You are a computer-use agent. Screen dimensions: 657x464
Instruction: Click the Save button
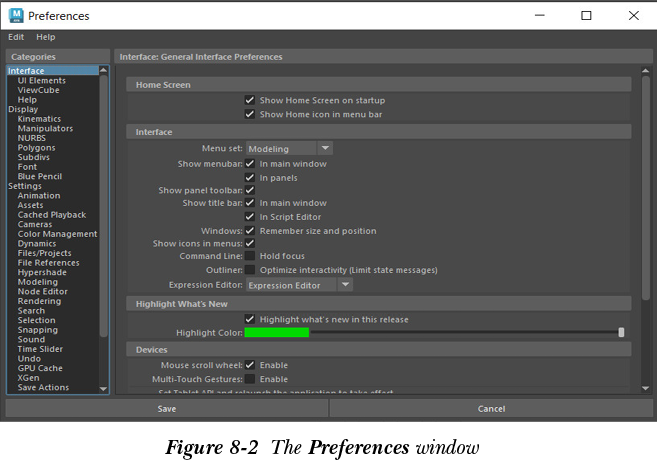point(167,409)
